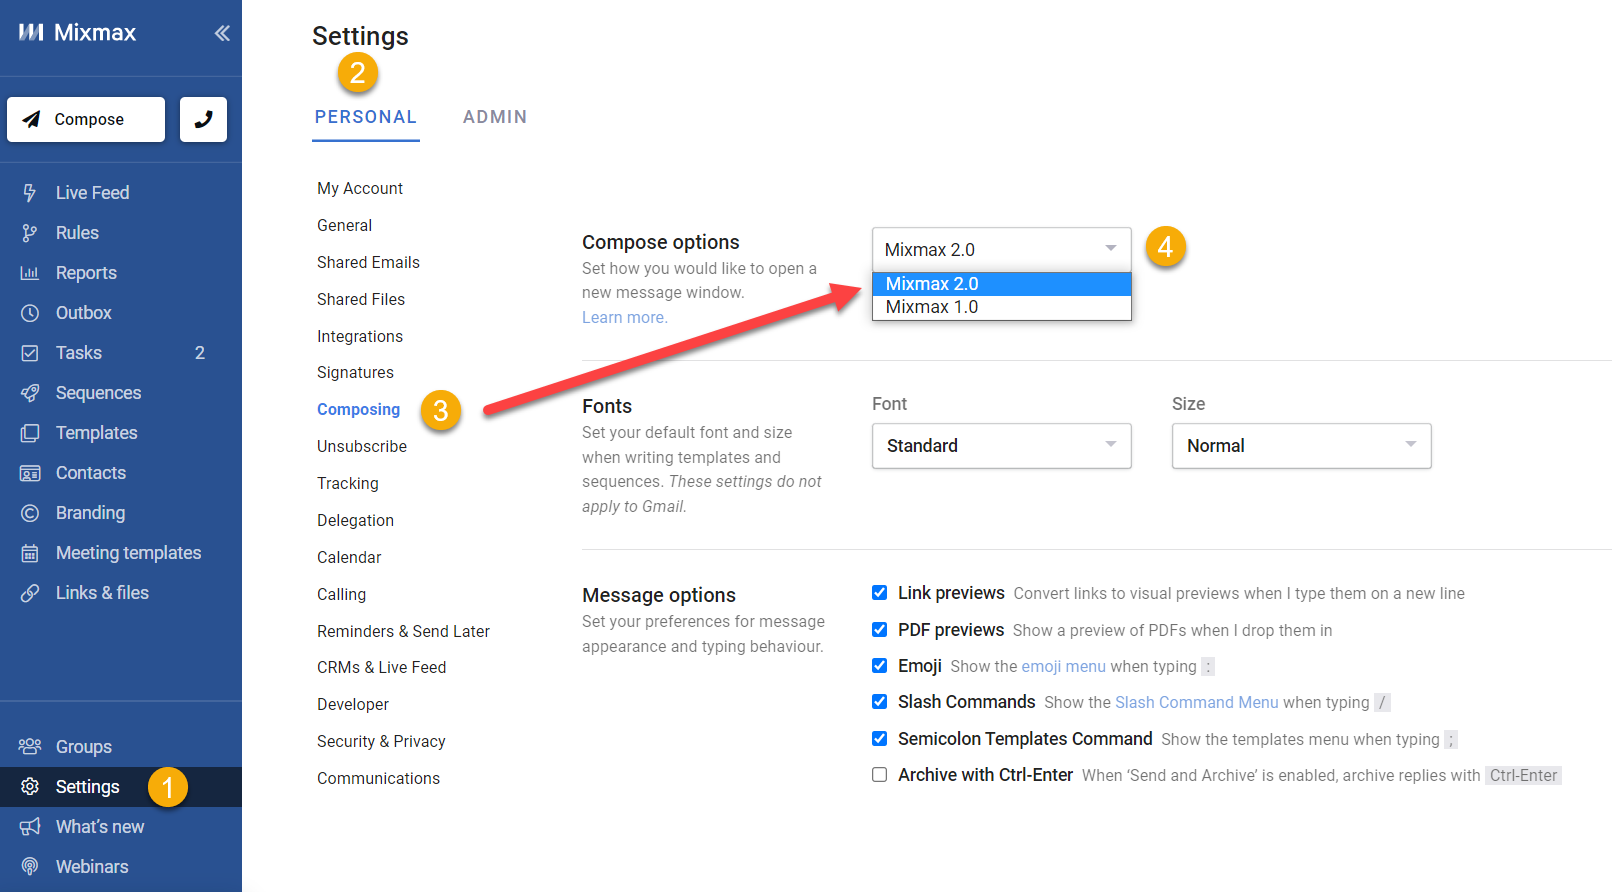This screenshot has width=1612, height=892.
Task: Open Security & Privacy settings
Action: [x=381, y=742]
